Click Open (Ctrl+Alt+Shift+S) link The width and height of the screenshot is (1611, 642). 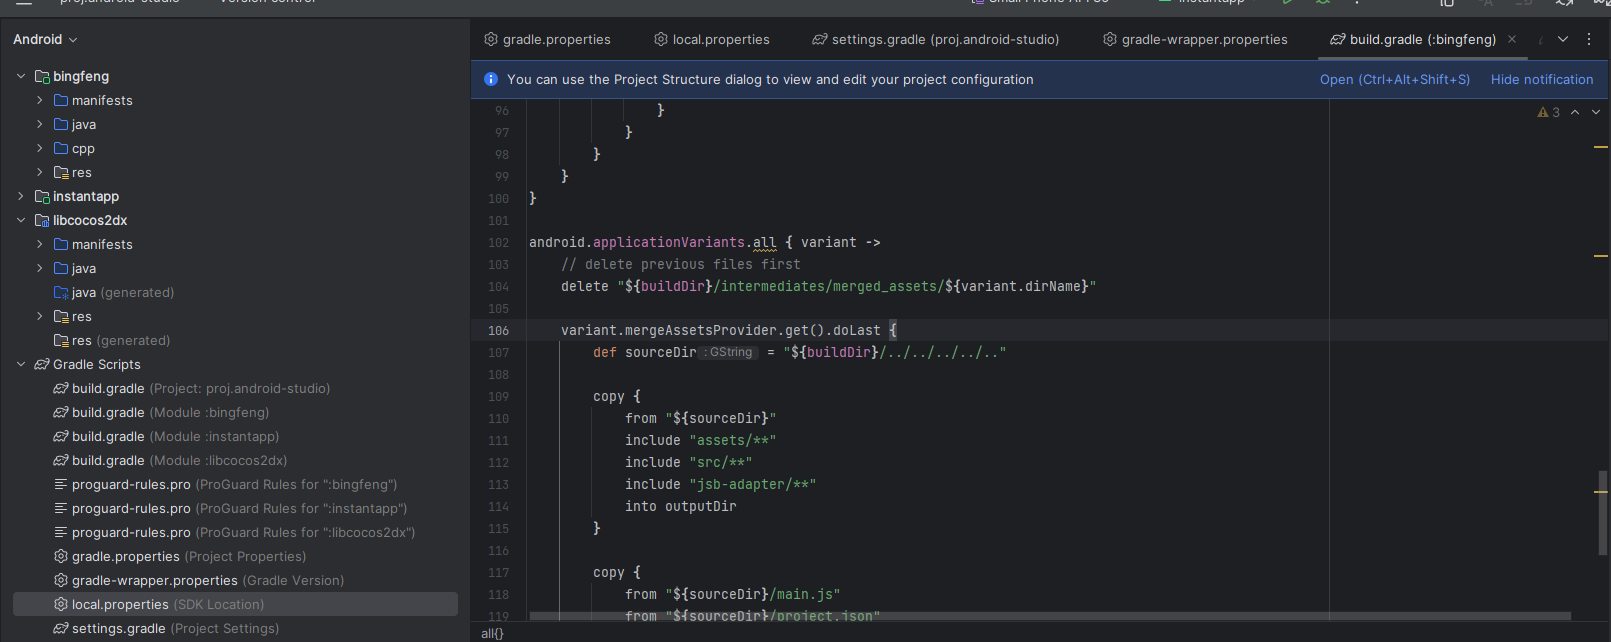coord(1395,79)
